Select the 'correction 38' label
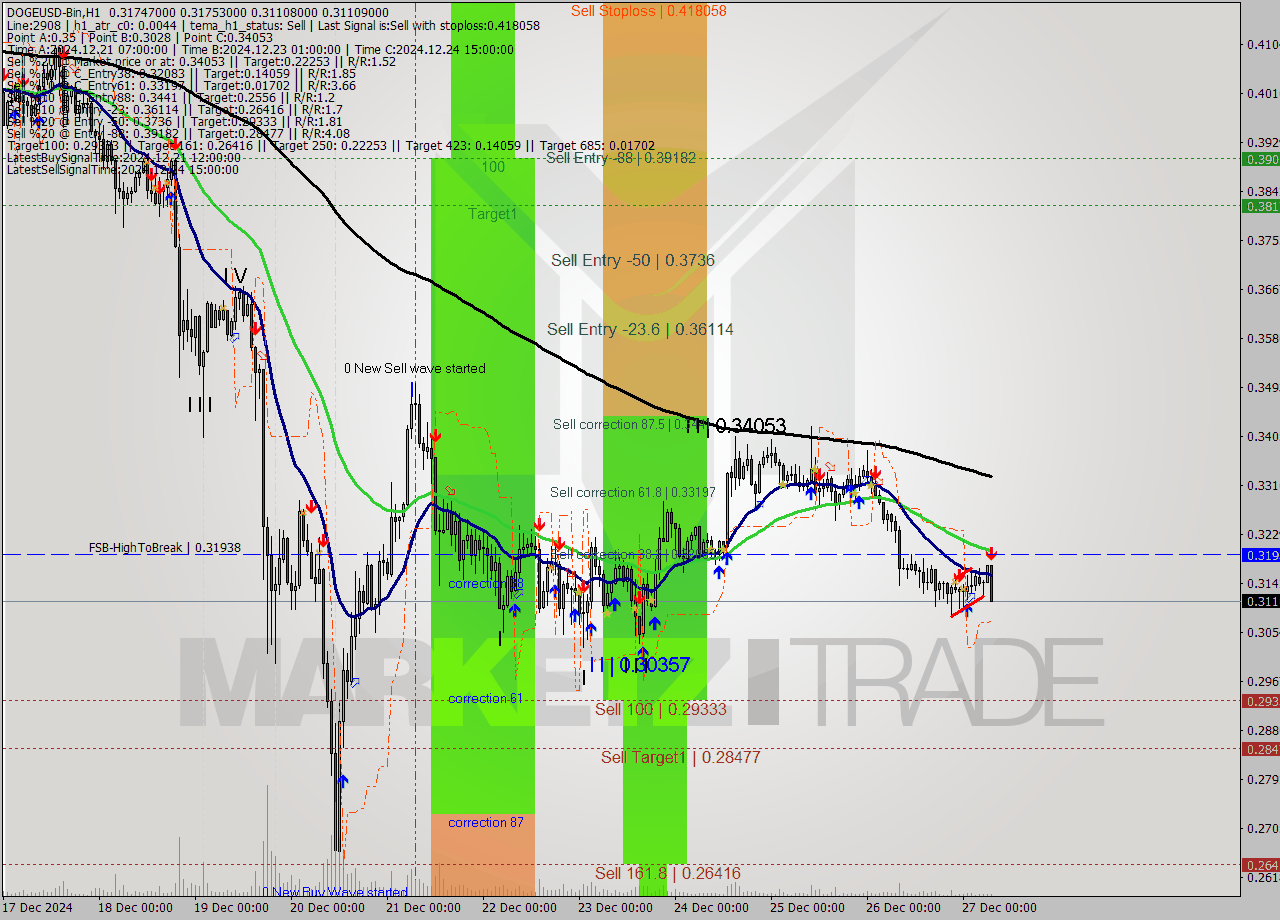1280x920 pixels. tap(486, 583)
